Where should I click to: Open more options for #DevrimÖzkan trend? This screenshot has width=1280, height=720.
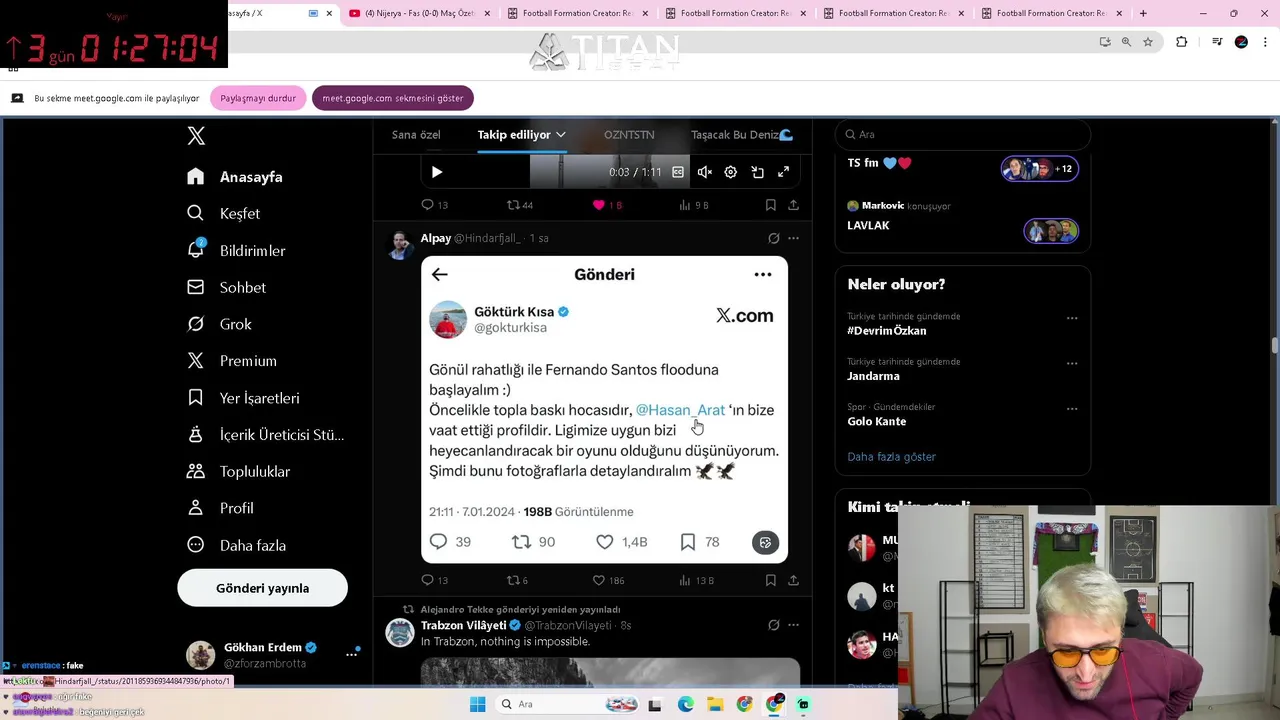point(1072,318)
